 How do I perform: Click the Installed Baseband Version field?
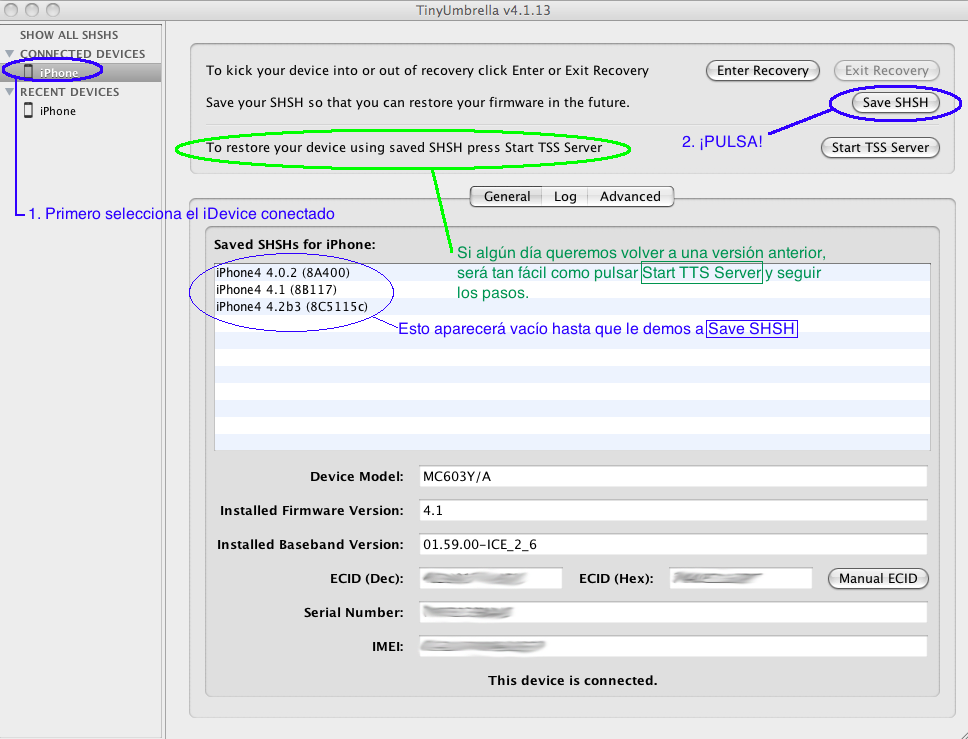(x=673, y=544)
